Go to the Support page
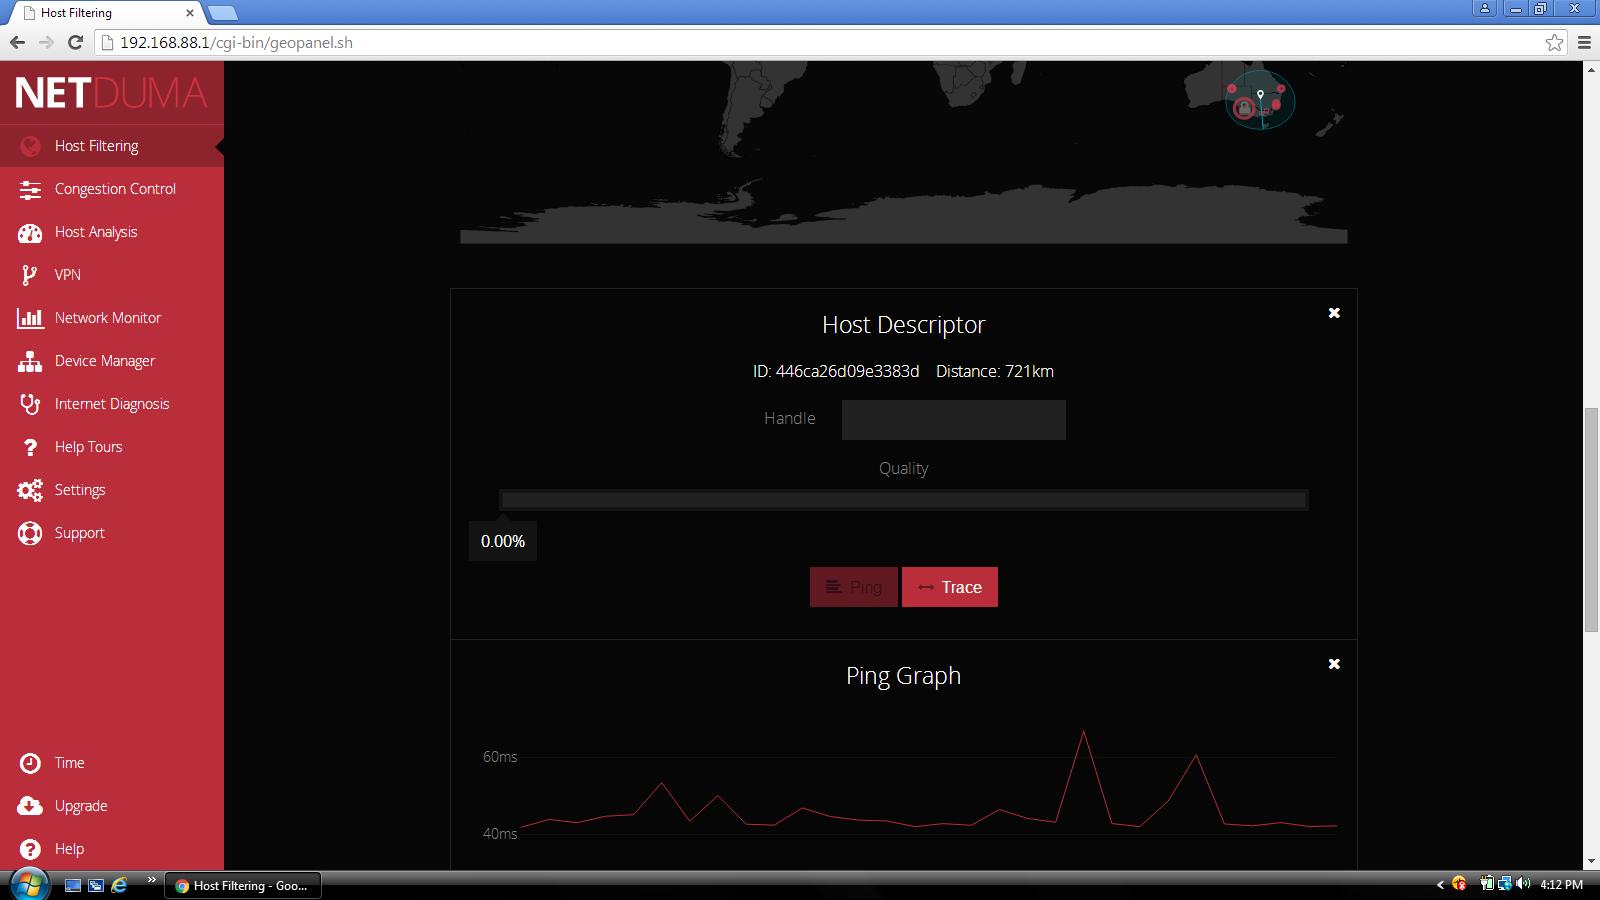 coord(112,533)
